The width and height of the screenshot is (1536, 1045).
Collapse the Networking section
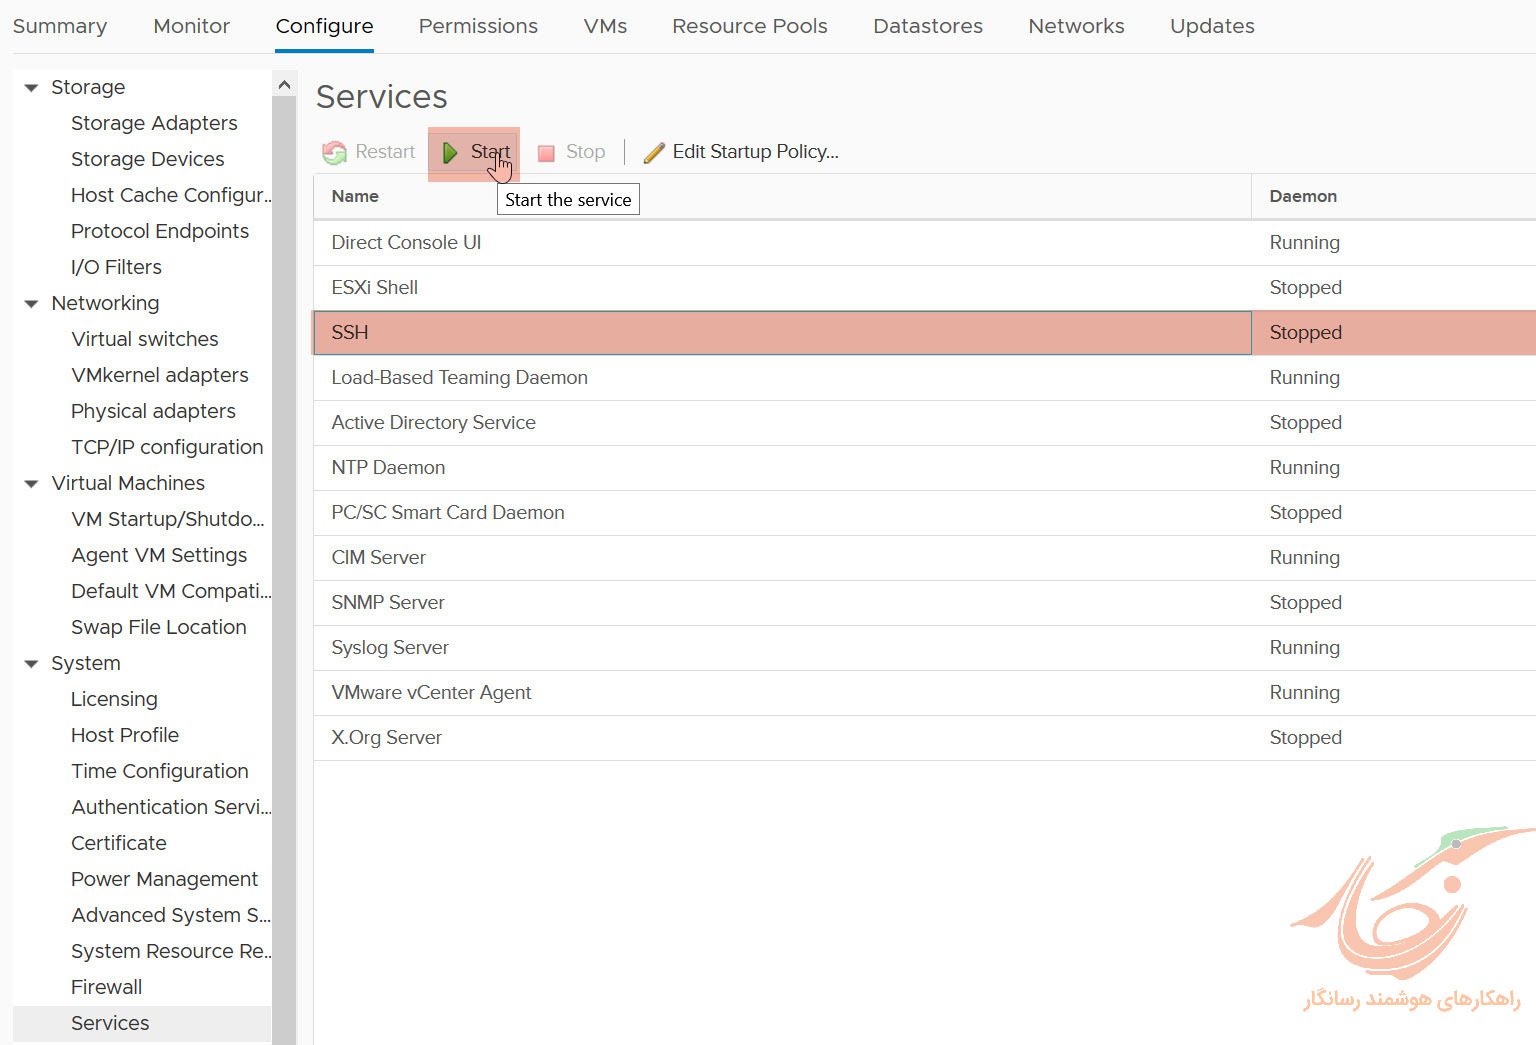pos(31,303)
